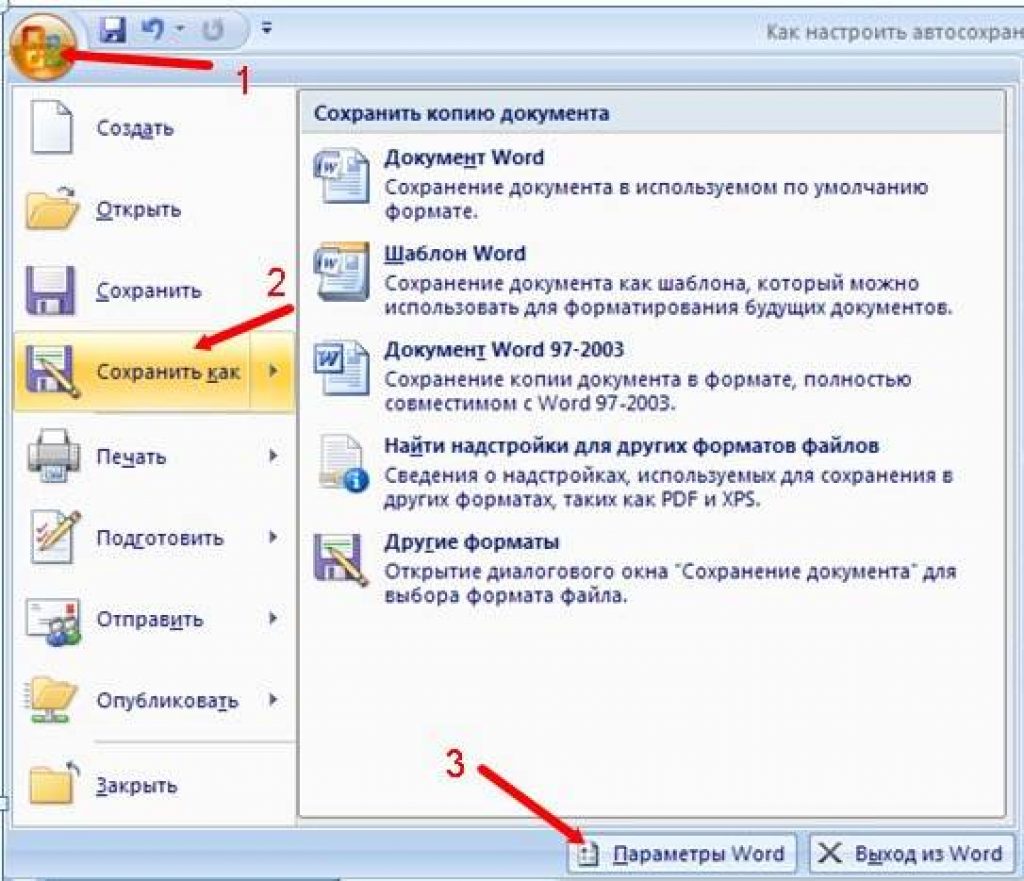
Task: Open the Undo history dropdown arrow
Action: (x=180, y=28)
